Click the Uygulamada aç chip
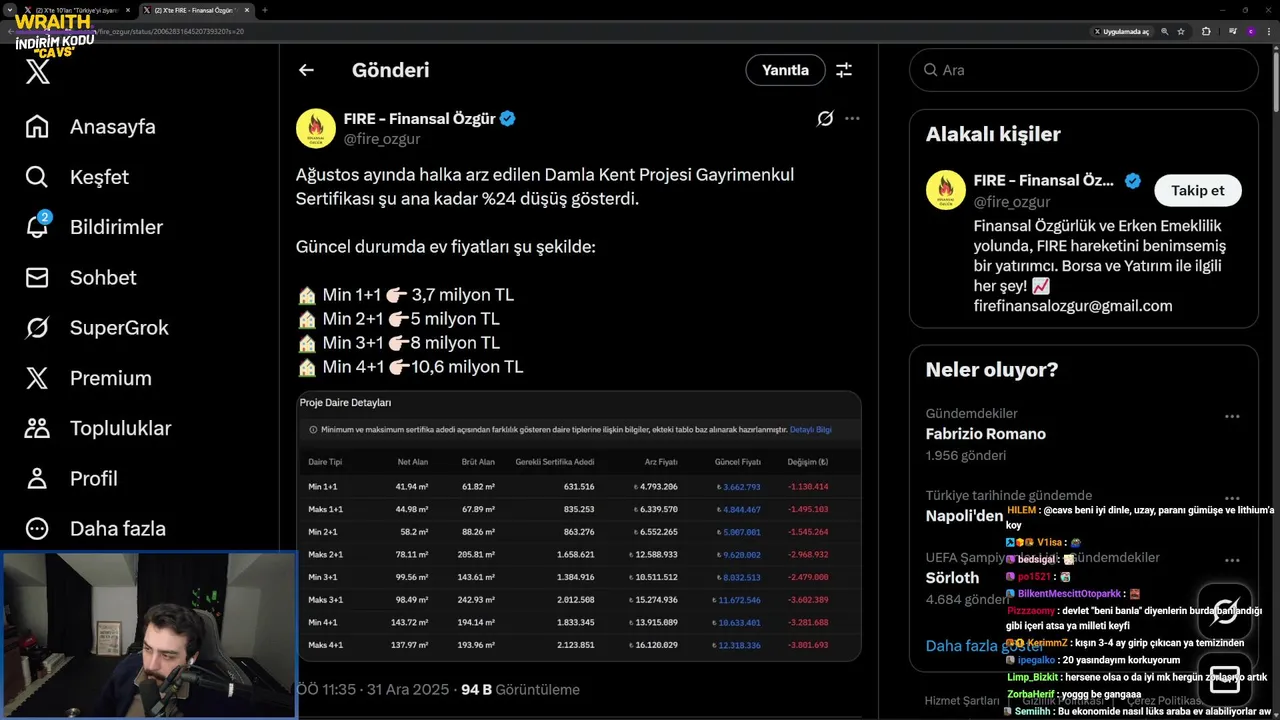Image resolution: width=1280 pixels, height=720 pixels. [1123, 31]
